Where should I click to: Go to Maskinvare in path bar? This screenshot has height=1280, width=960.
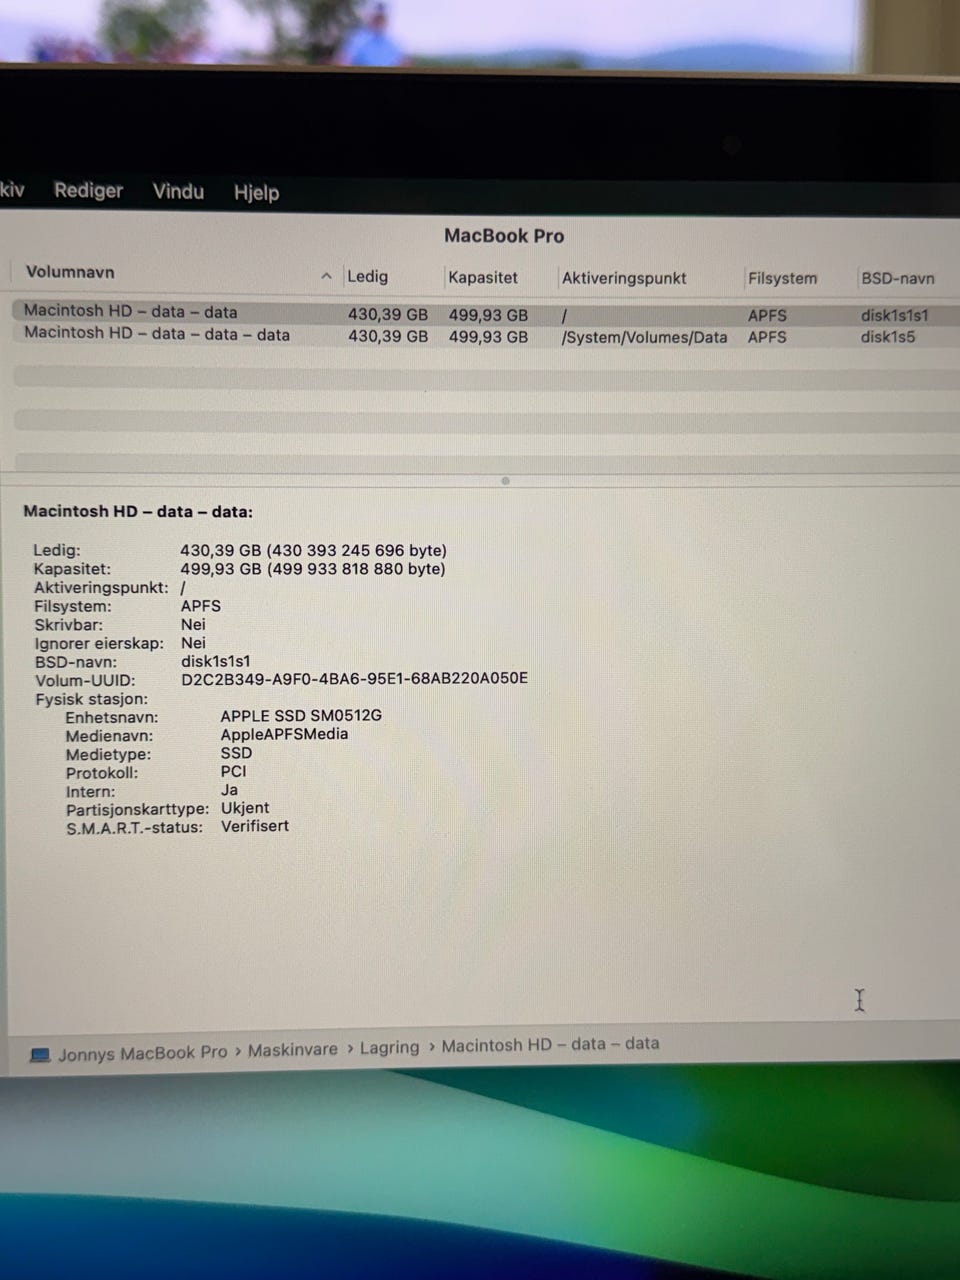click(x=292, y=1050)
